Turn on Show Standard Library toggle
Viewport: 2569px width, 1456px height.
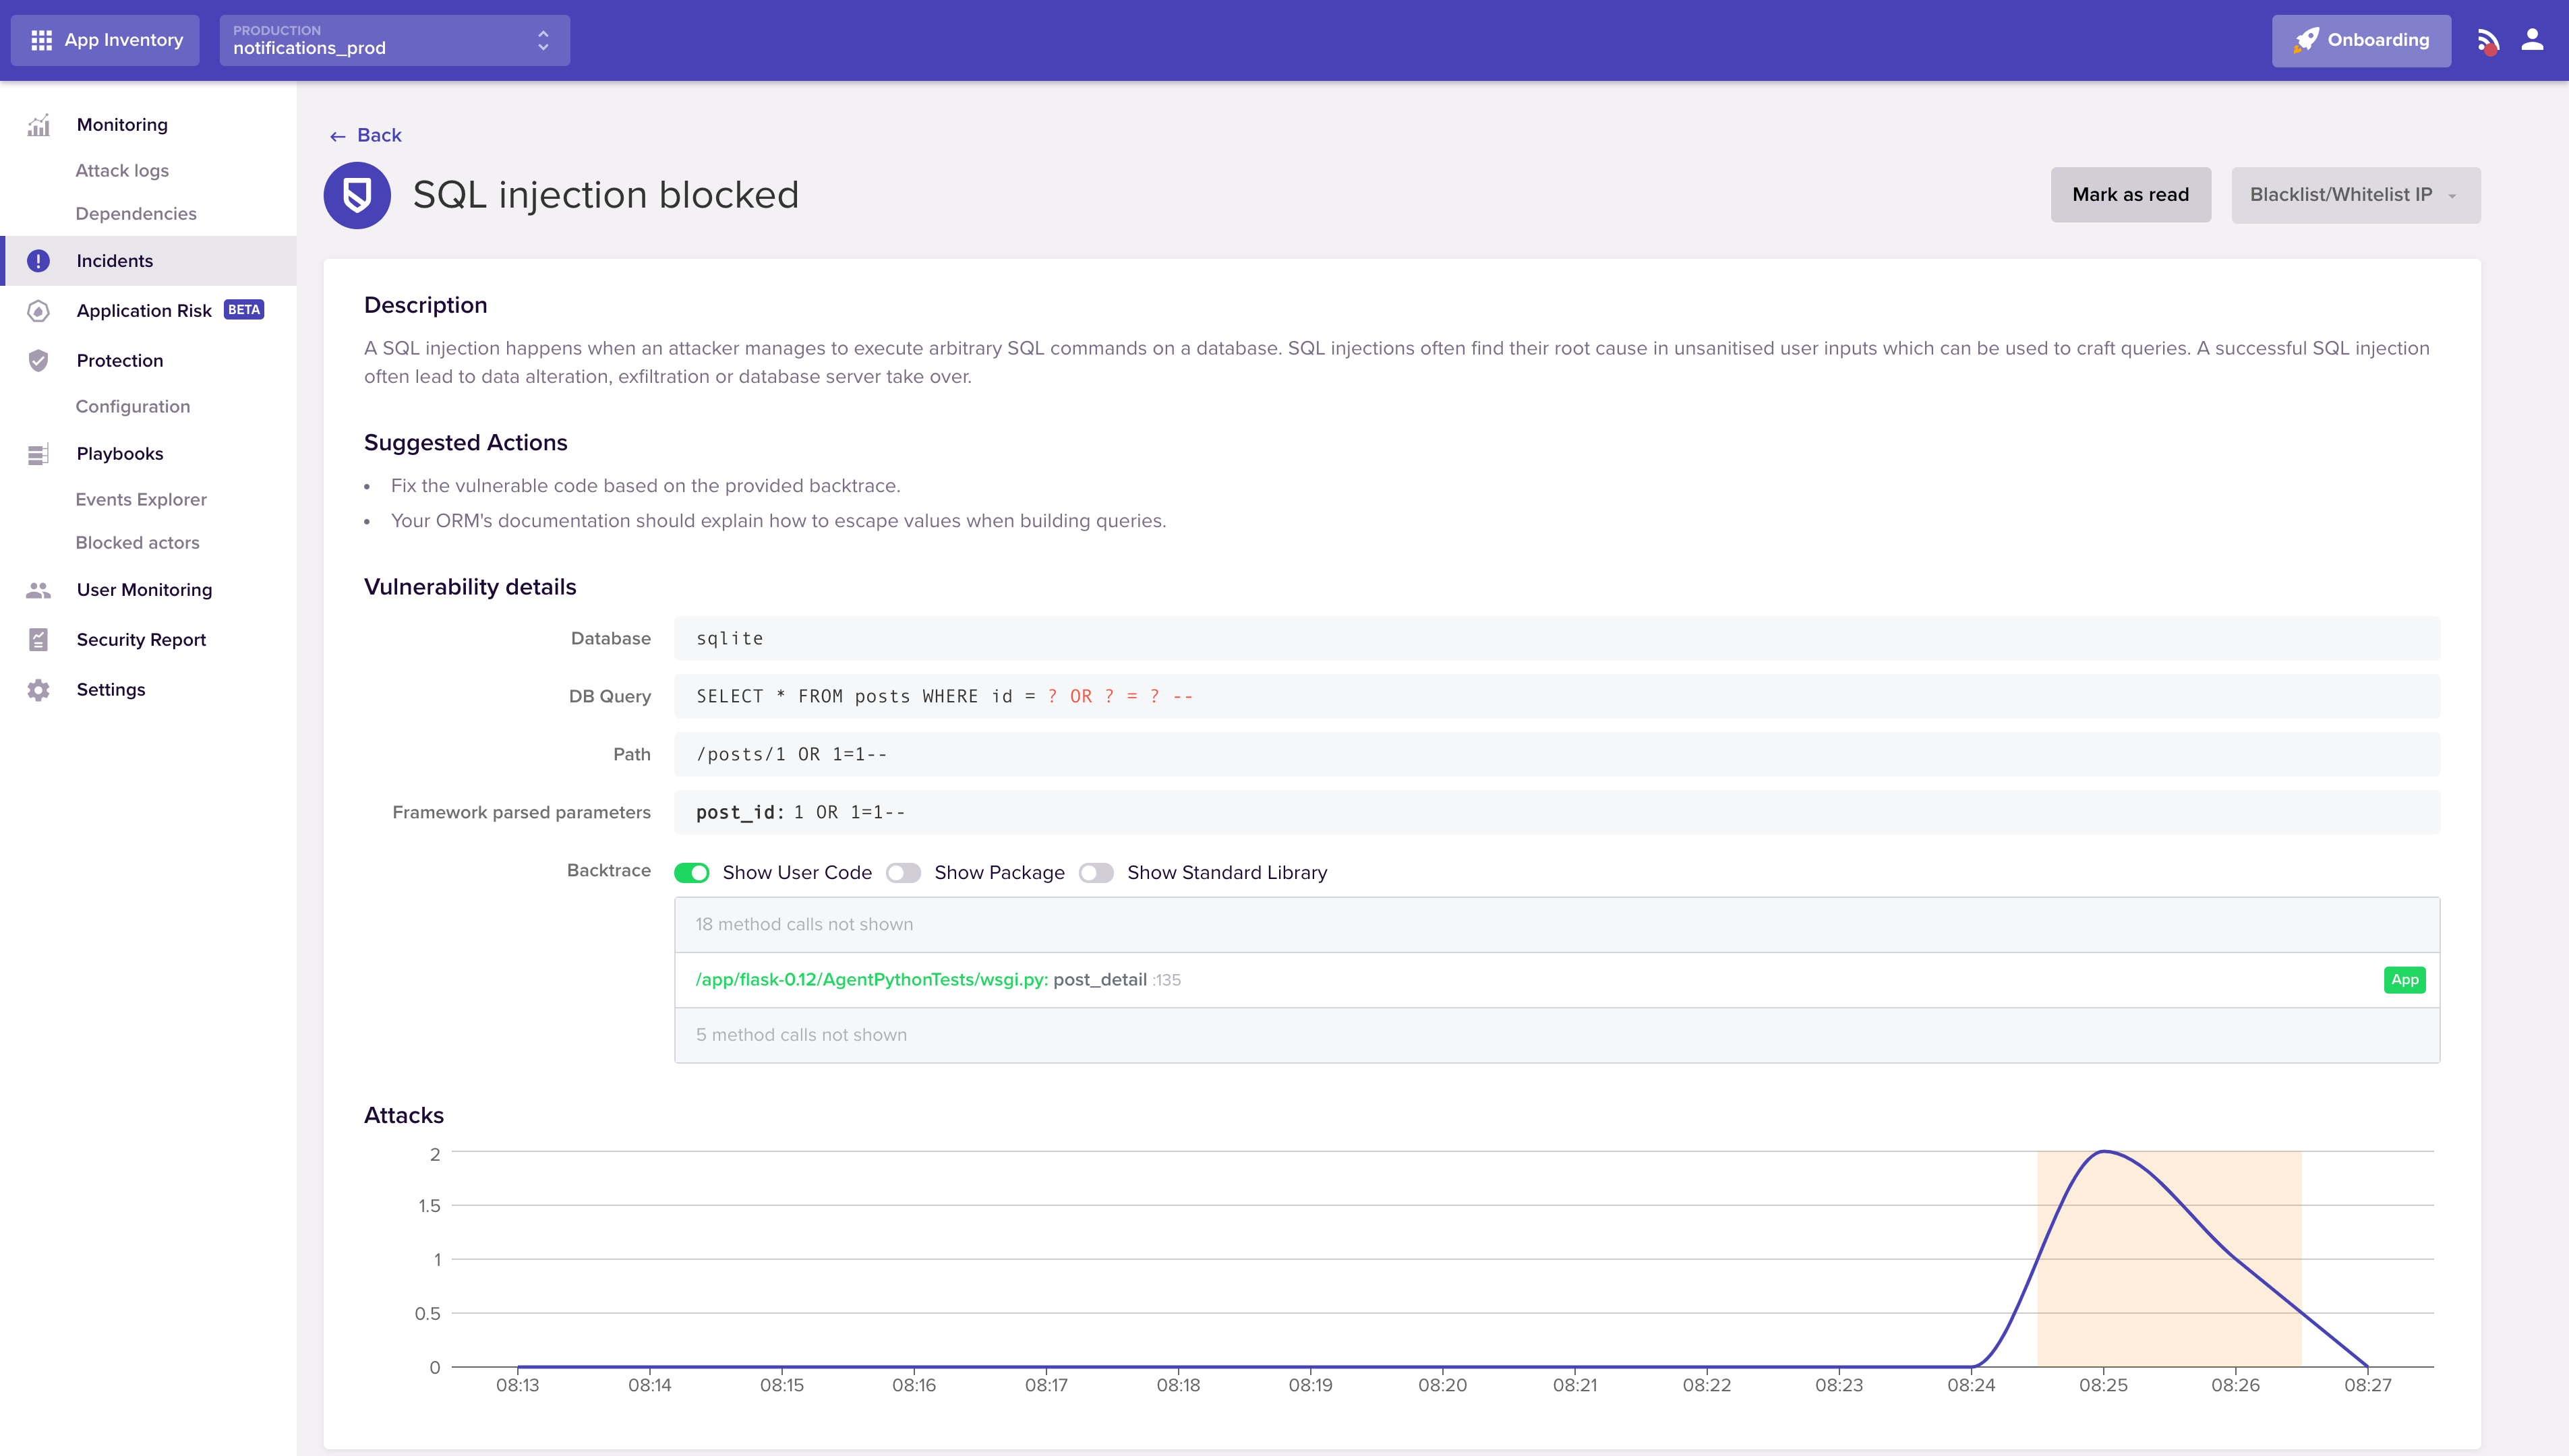(1096, 873)
